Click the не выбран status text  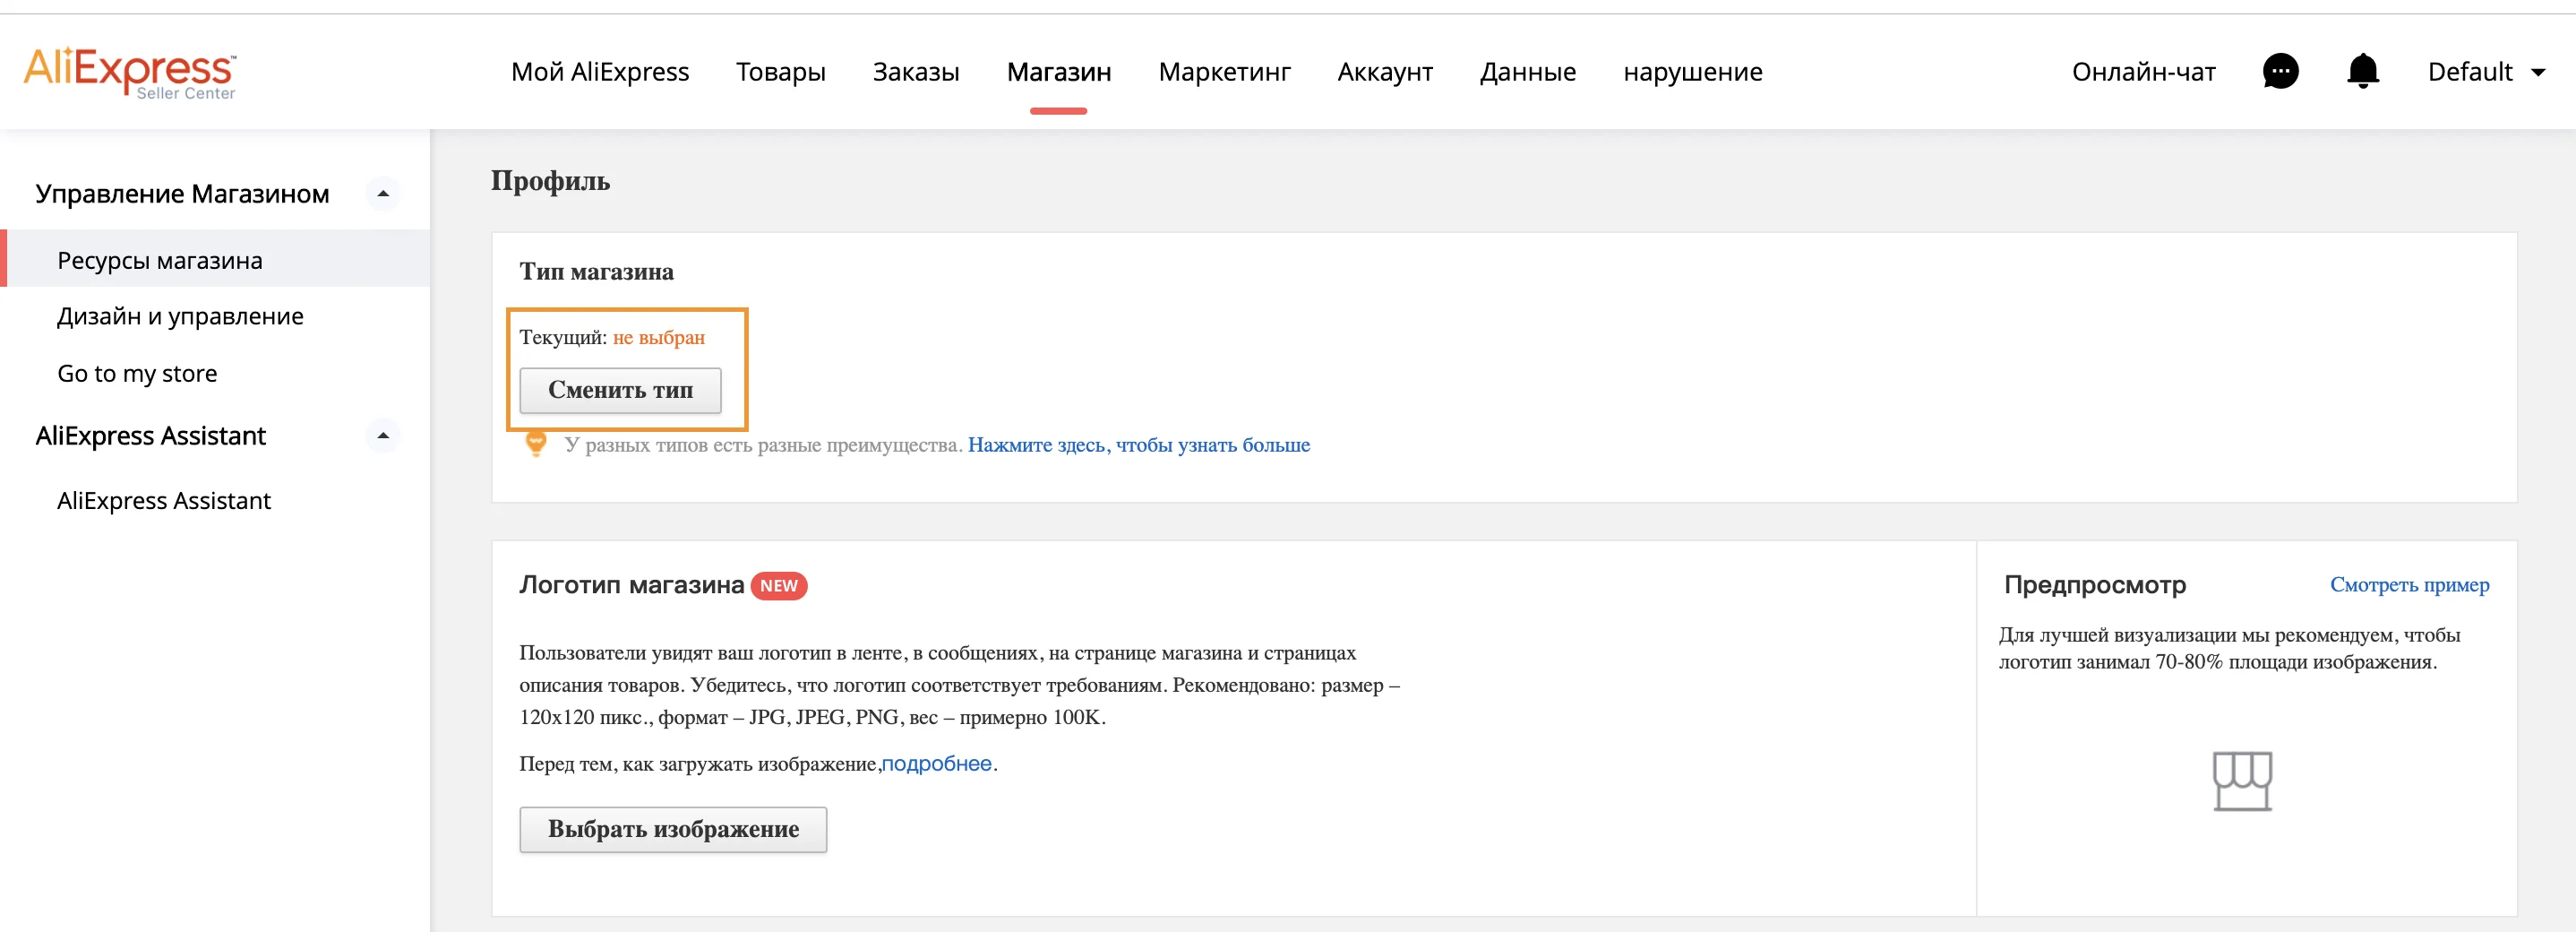(659, 337)
